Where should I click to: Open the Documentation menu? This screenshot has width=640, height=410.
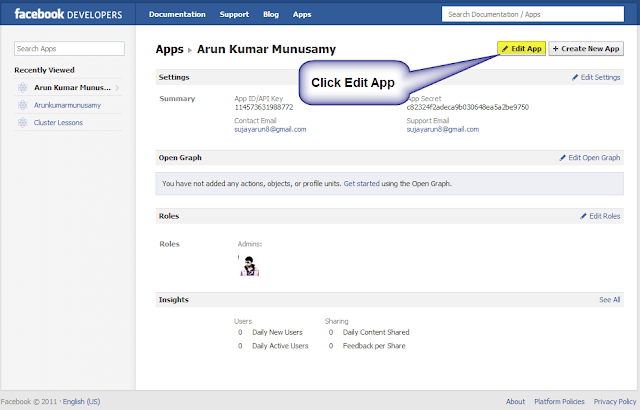pyautogui.click(x=177, y=14)
